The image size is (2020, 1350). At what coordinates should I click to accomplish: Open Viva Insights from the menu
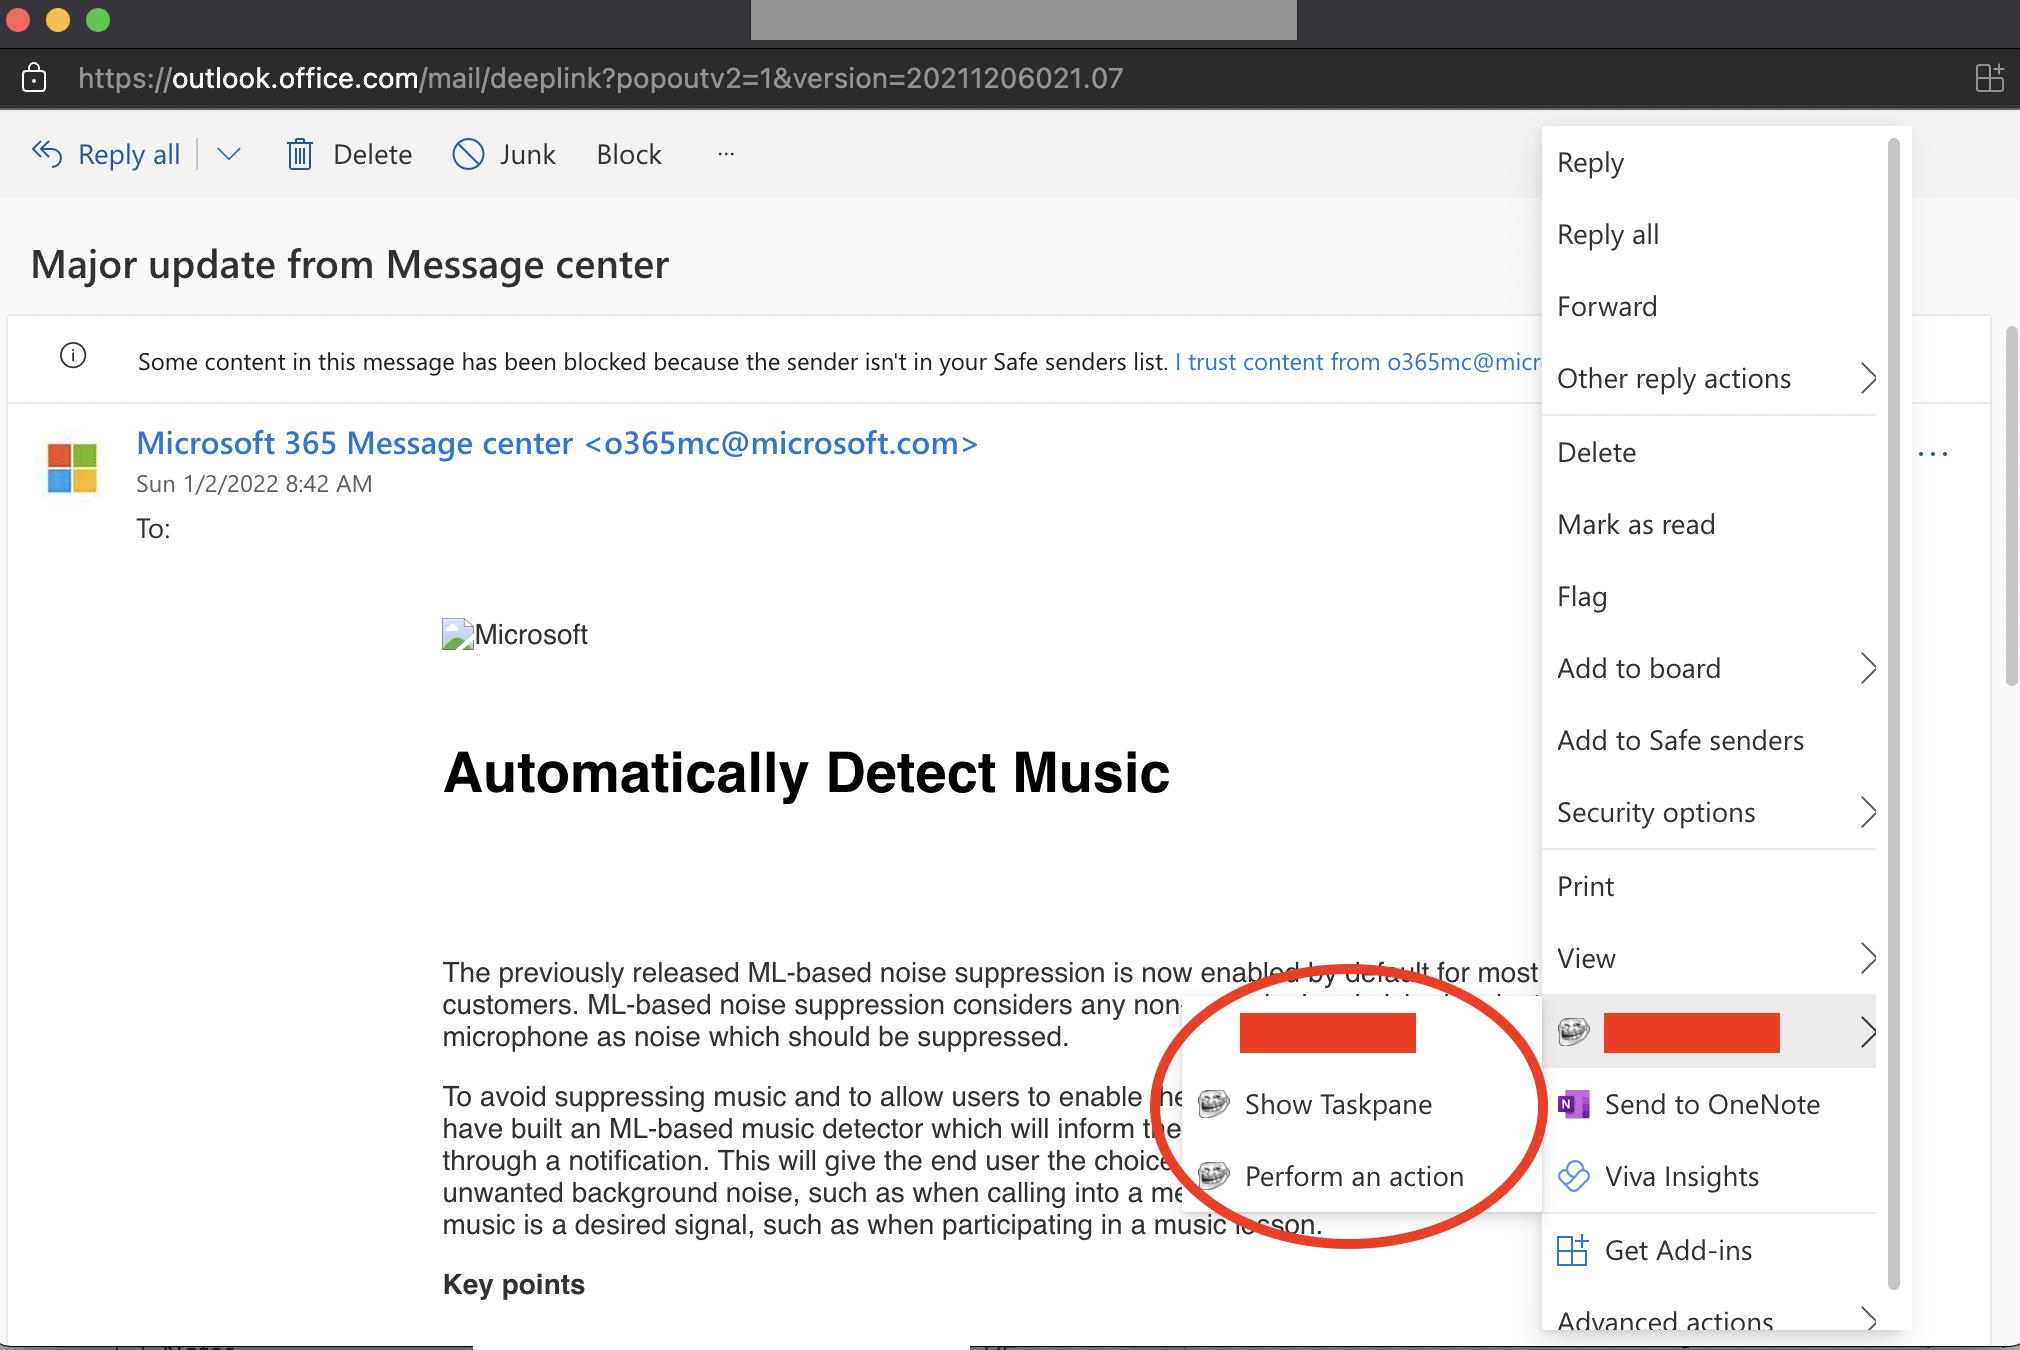click(1681, 1177)
